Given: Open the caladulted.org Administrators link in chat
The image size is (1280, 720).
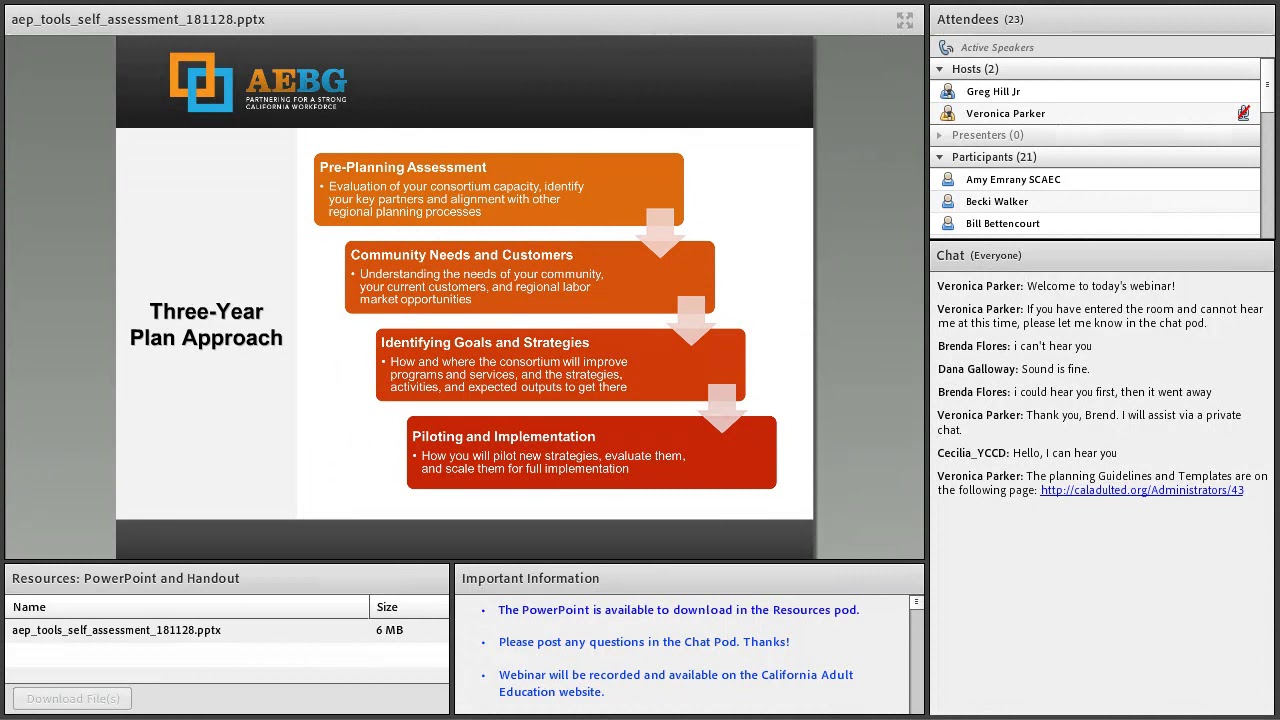Looking at the screenshot, I should click(1142, 490).
